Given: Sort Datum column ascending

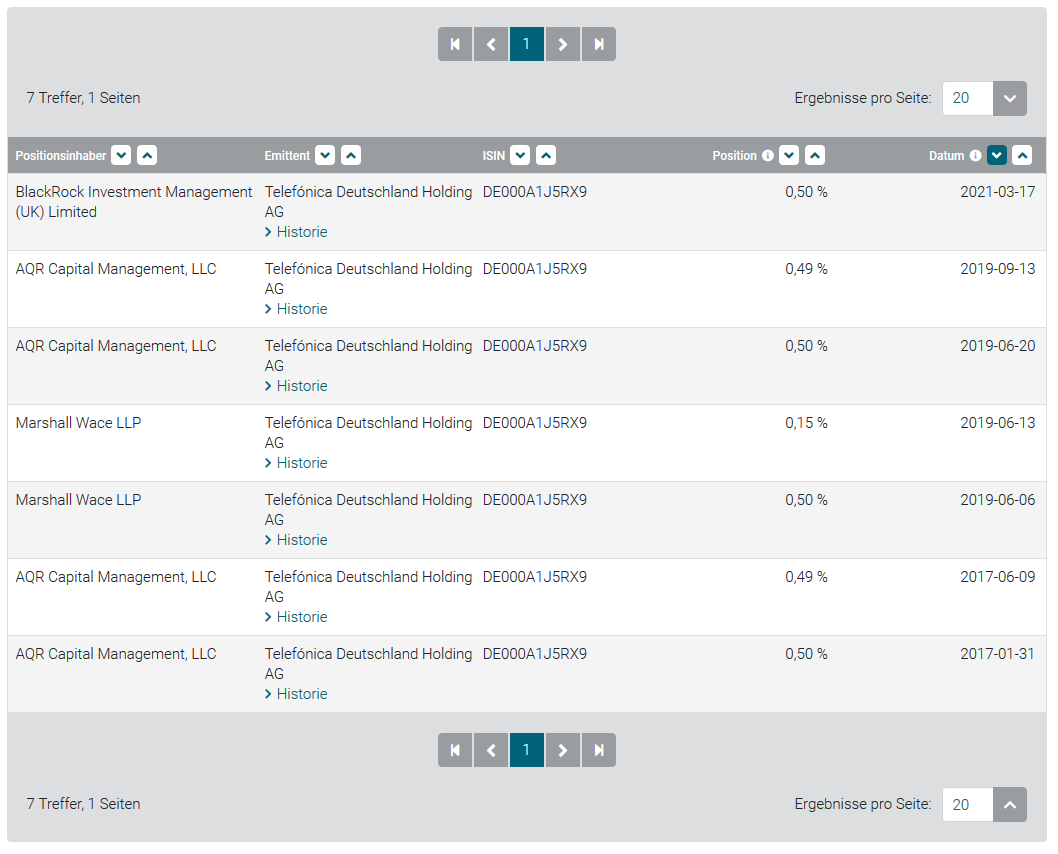Looking at the screenshot, I should point(1022,156).
